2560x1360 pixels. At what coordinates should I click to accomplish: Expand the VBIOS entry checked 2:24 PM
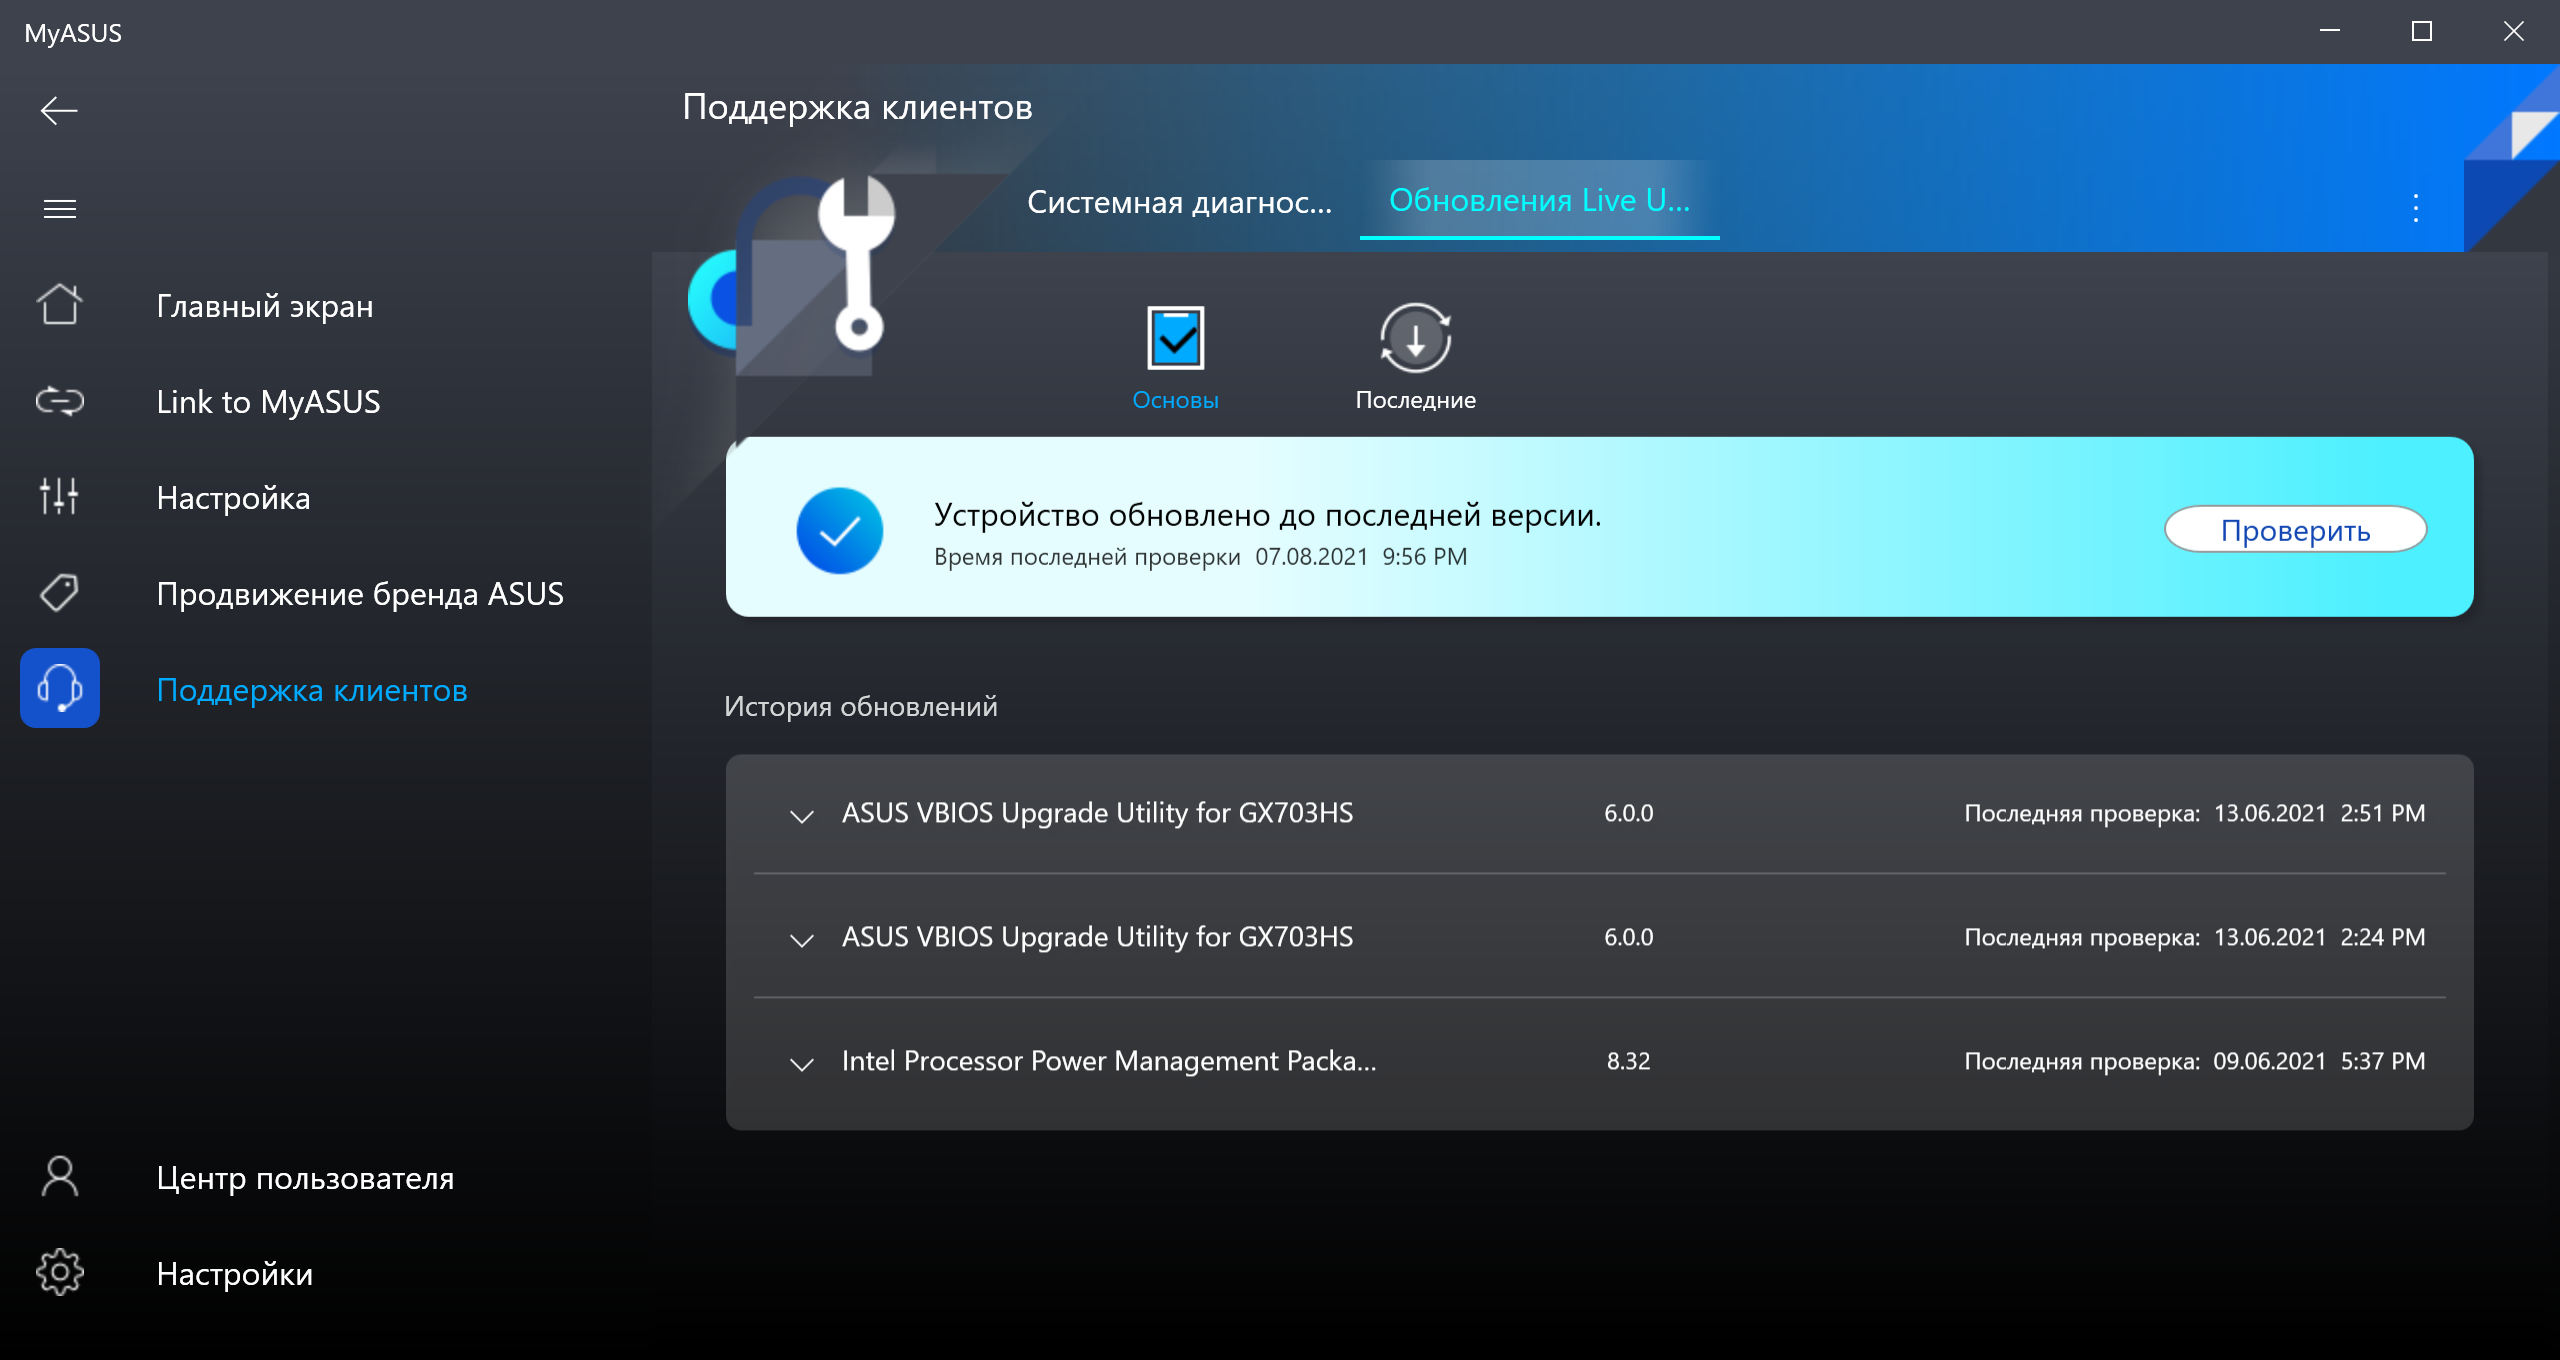pyautogui.click(x=801, y=939)
